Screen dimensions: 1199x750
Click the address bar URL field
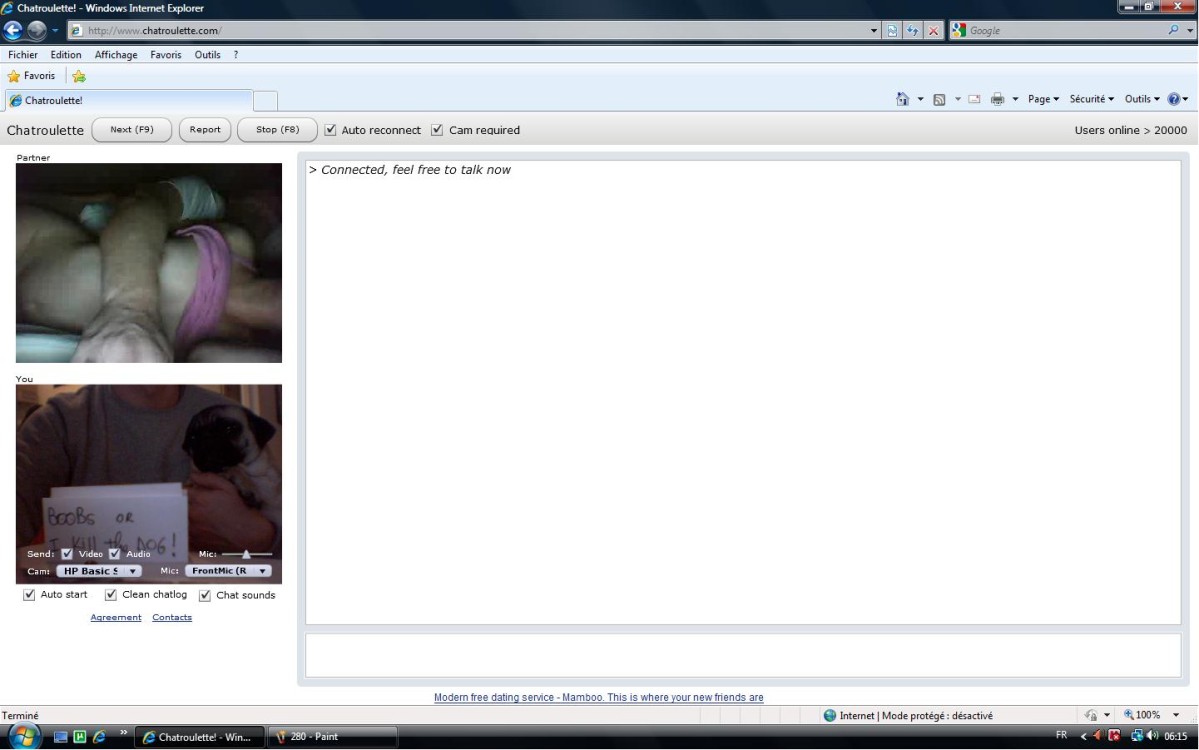click(474, 31)
